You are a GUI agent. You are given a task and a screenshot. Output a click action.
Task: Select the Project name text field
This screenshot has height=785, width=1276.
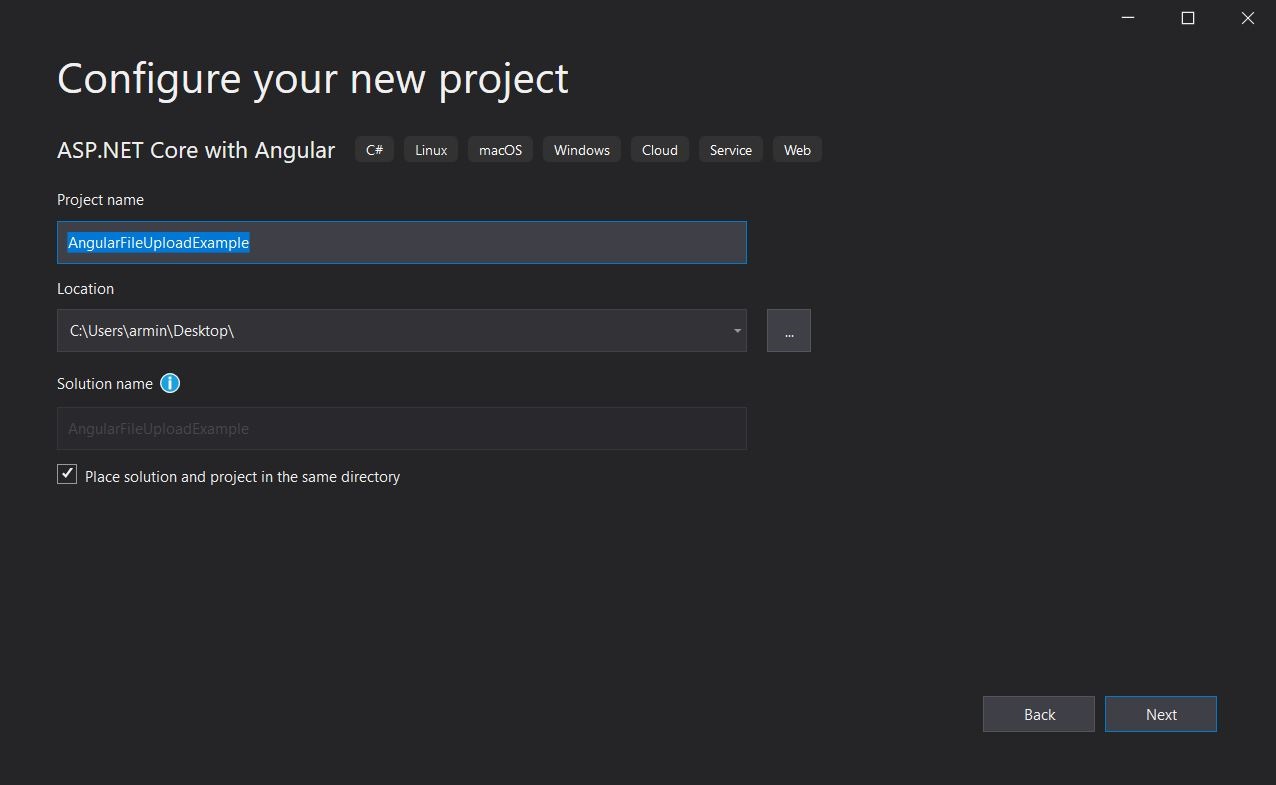[400, 242]
